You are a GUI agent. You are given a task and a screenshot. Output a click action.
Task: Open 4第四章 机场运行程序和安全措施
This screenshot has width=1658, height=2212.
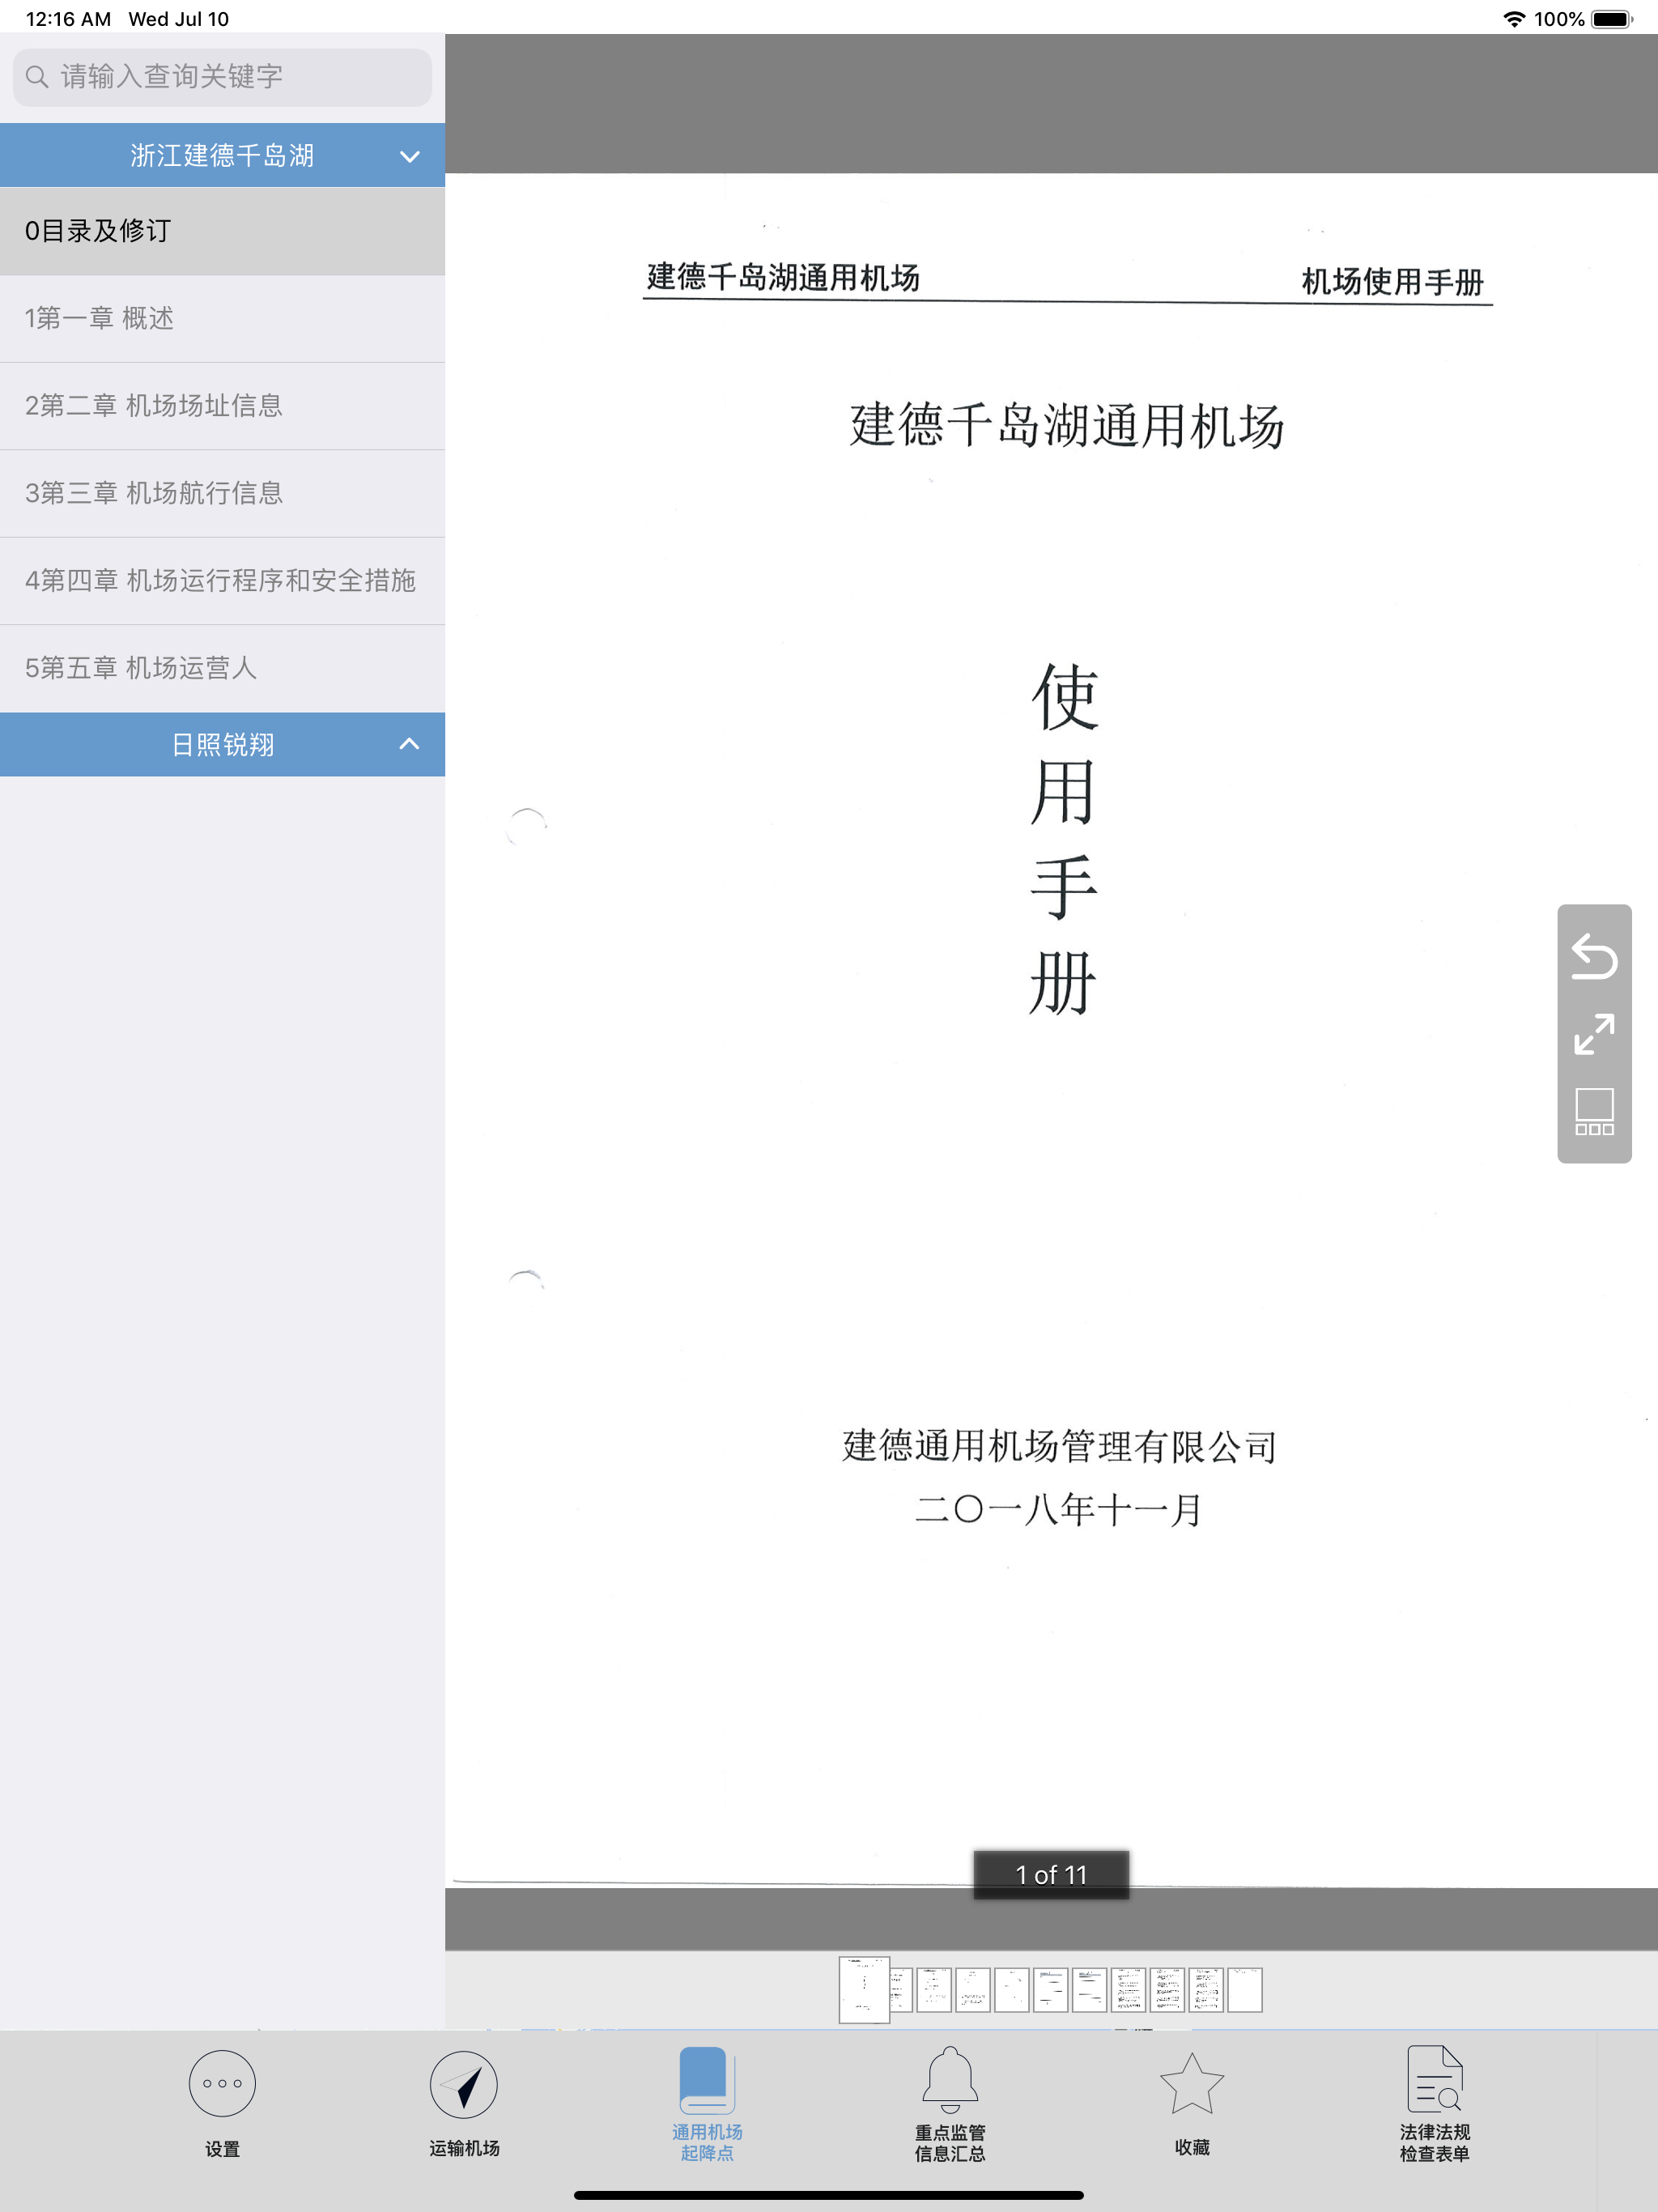pos(222,581)
